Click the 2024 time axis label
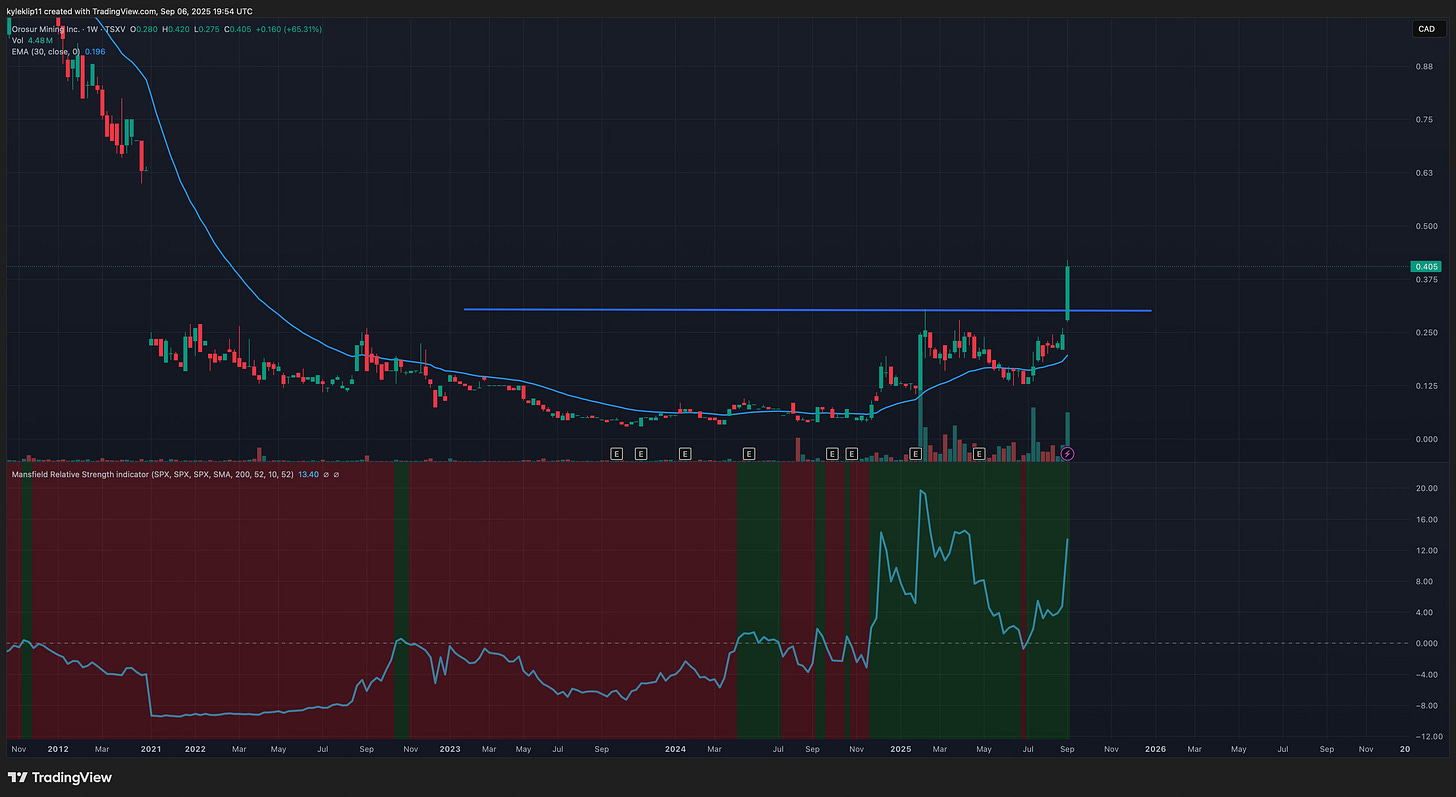Image resolution: width=1456 pixels, height=797 pixels. (676, 748)
